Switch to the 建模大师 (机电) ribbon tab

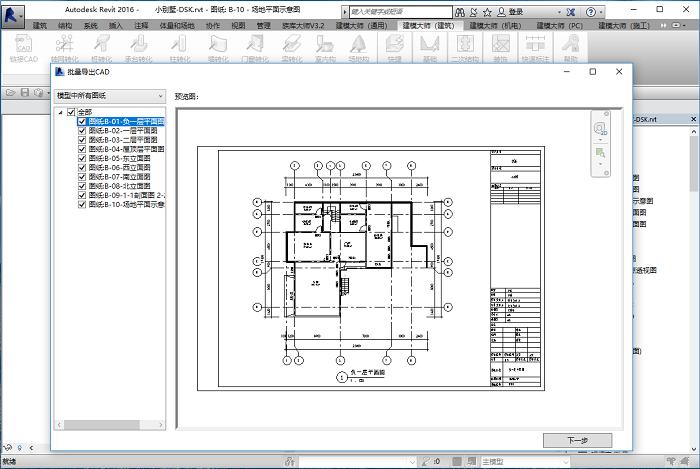point(496,26)
